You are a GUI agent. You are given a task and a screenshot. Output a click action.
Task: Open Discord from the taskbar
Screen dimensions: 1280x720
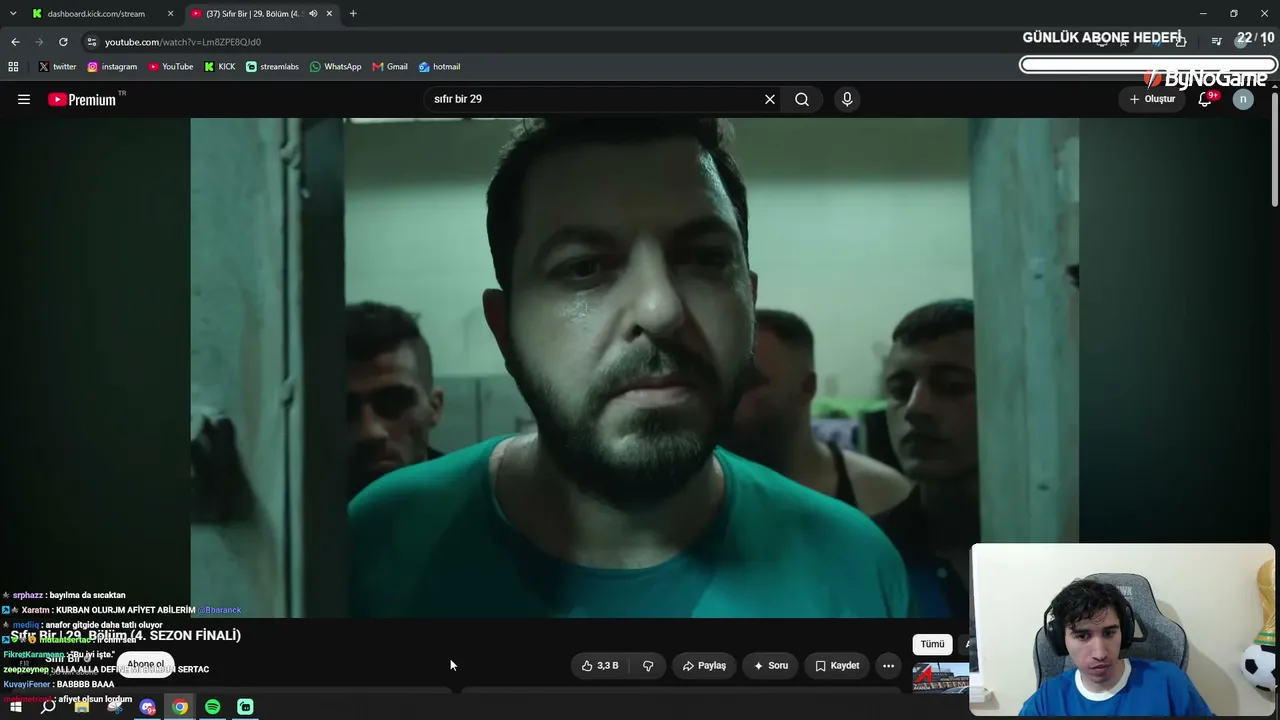147,707
